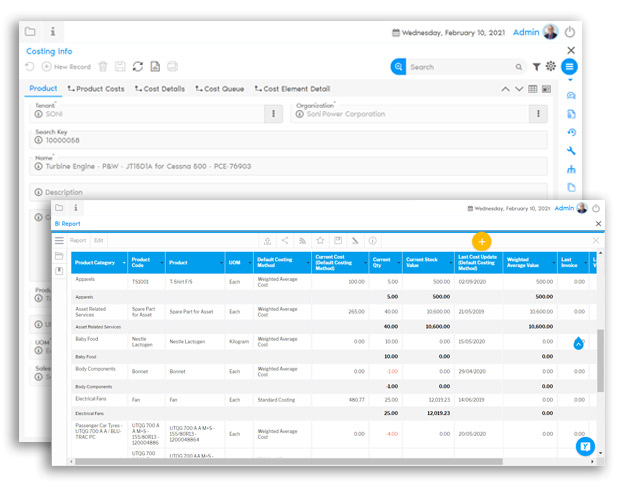Switch to the Product Costs tab
The height and width of the screenshot is (486, 624).
tap(96, 89)
